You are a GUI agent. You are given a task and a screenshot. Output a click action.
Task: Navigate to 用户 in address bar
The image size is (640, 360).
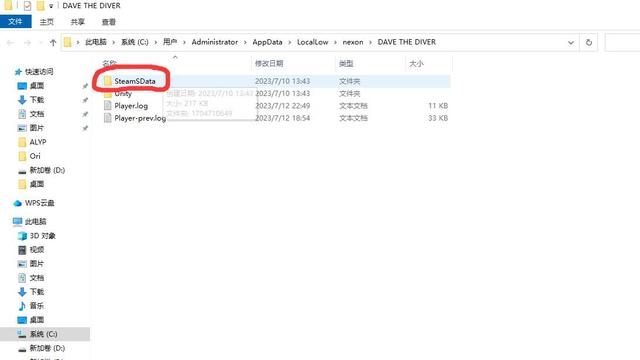pos(170,42)
